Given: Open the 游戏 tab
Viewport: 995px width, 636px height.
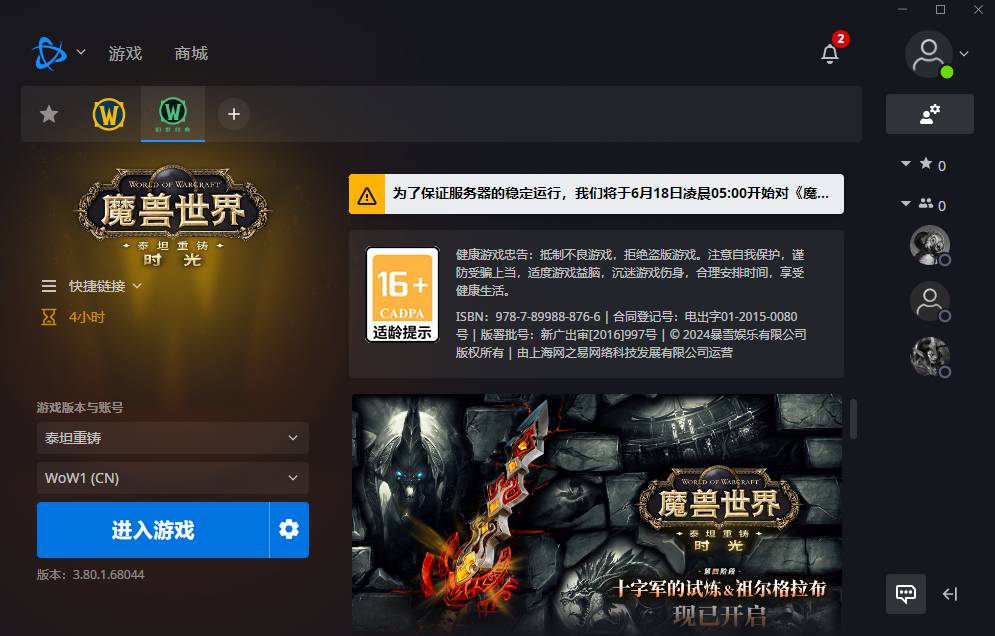Looking at the screenshot, I should tap(125, 53).
